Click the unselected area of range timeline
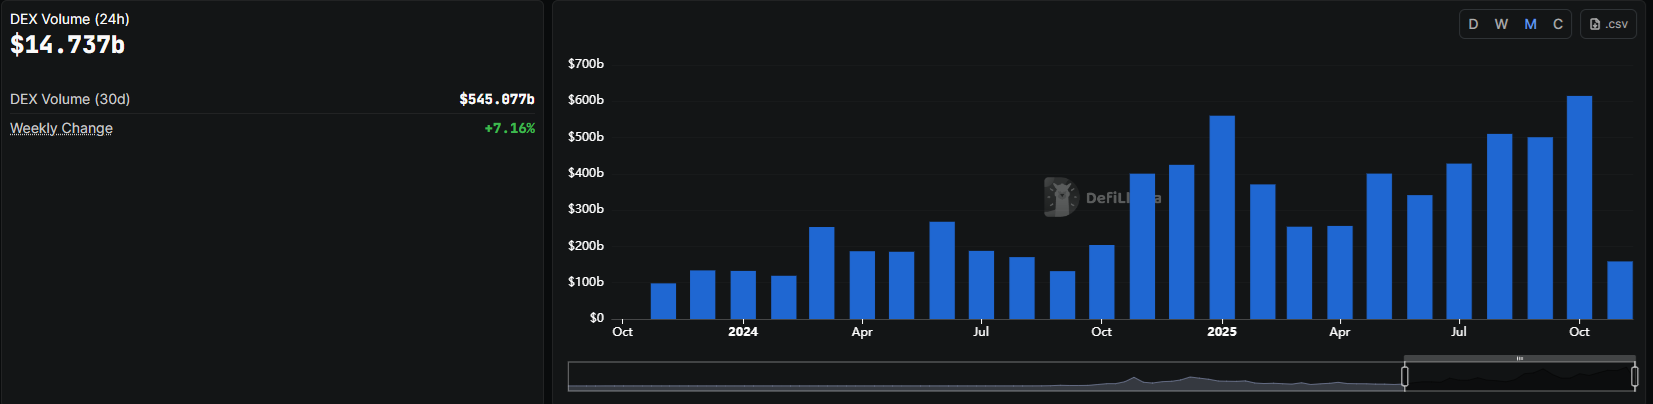Image resolution: width=1653 pixels, height=404 pixels. (985, 376)
